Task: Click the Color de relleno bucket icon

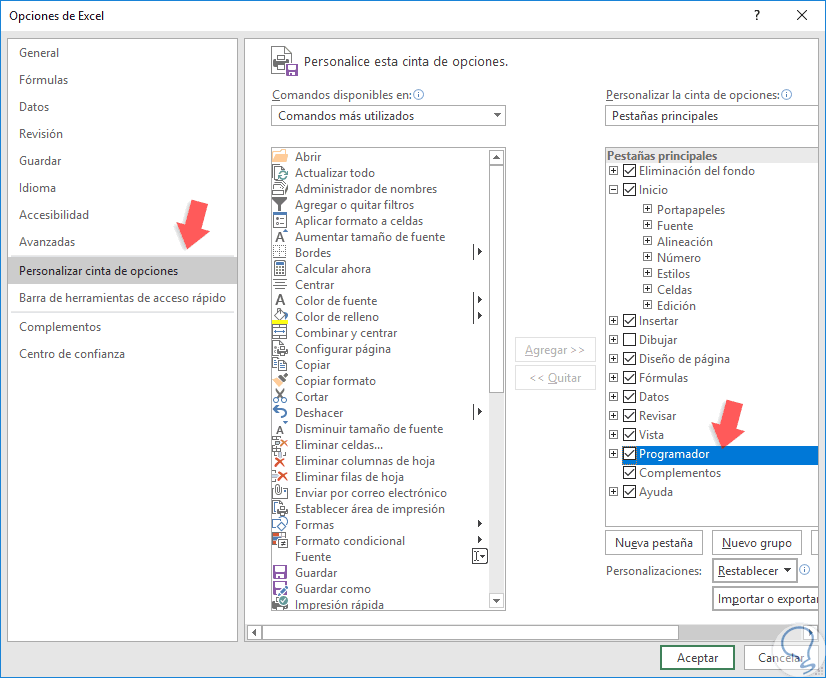Action: point(280,317)
